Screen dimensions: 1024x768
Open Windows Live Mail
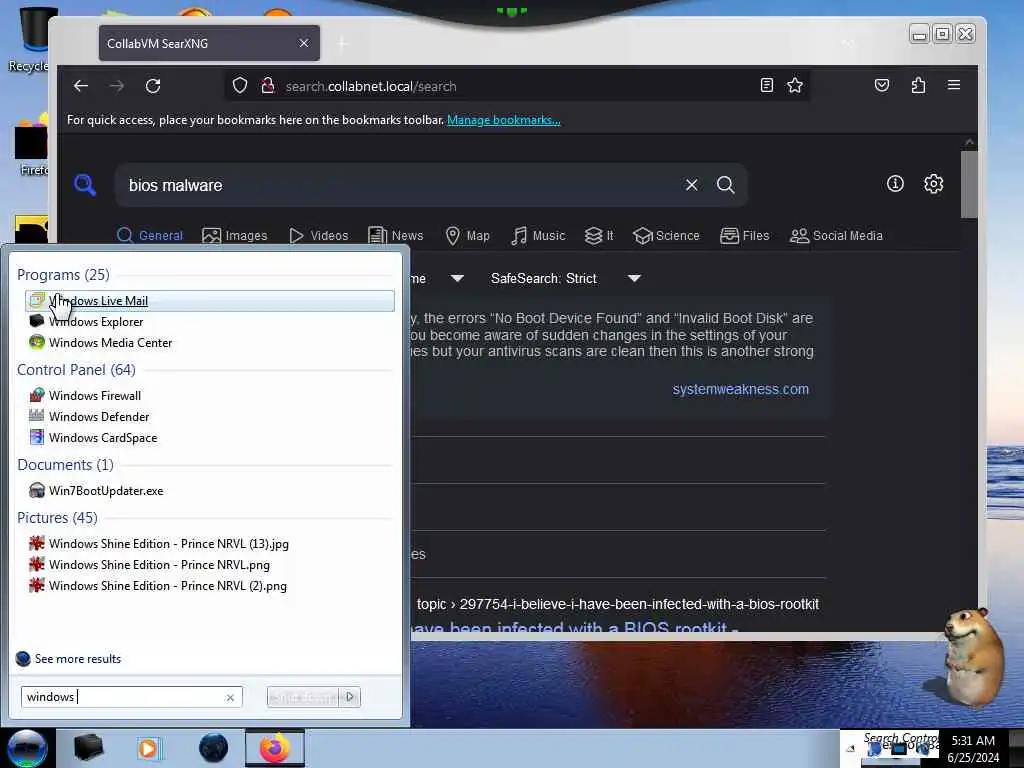click(x=210, y=301)
